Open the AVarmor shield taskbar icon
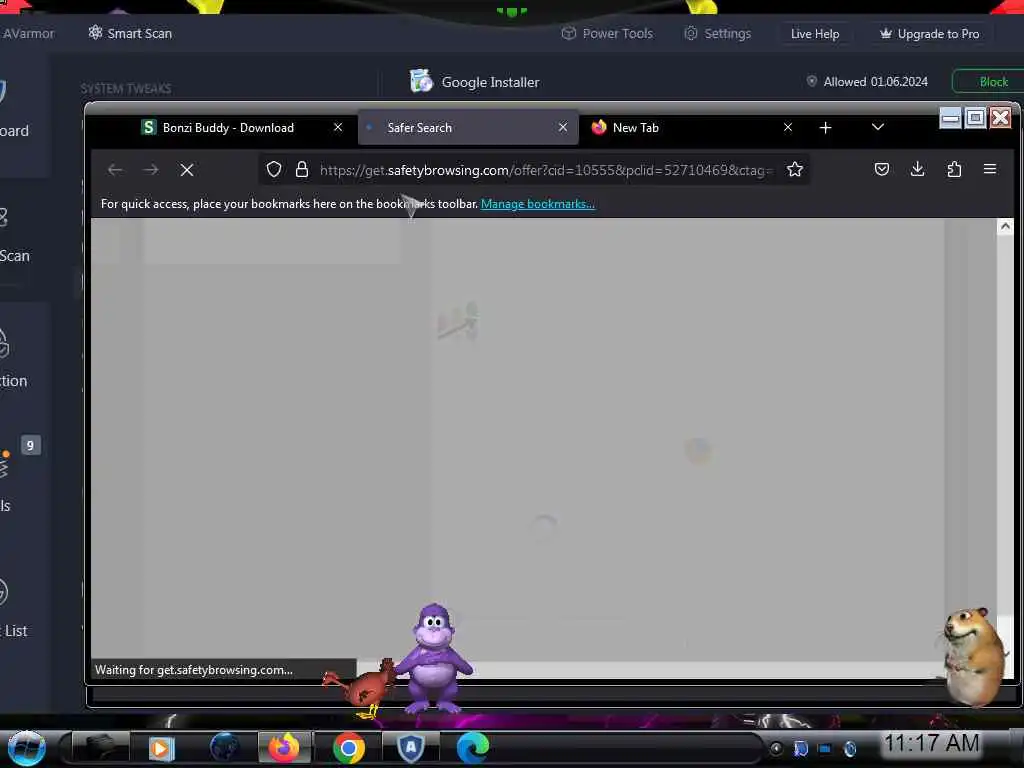This screenshot has width=1024, height=768. pyautogui.click(x=411, y=748)
